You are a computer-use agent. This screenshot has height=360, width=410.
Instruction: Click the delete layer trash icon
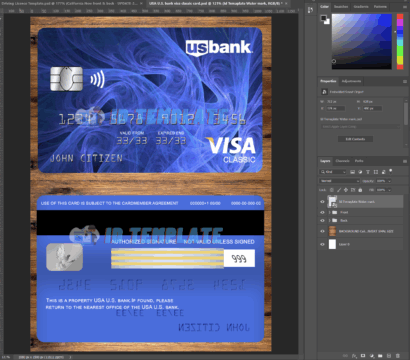point(398,356)
